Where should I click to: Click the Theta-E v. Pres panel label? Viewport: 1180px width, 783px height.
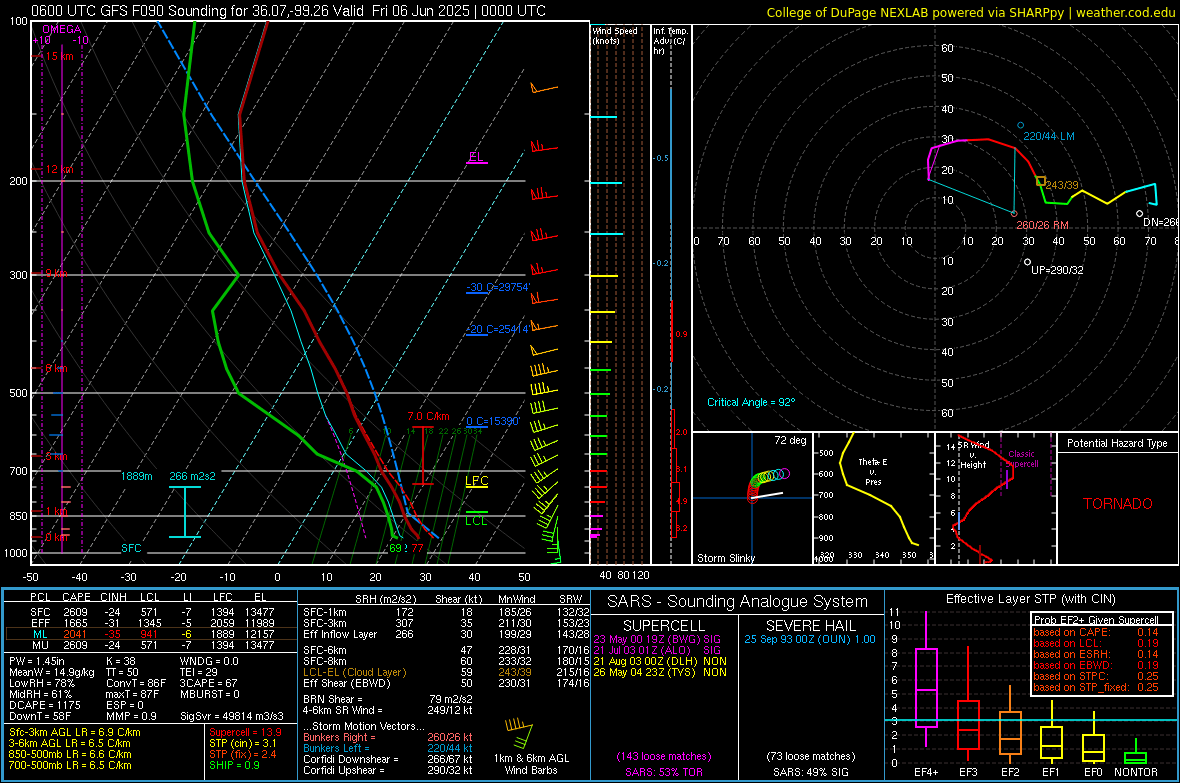pyautogui.click(x=872, y=471)
